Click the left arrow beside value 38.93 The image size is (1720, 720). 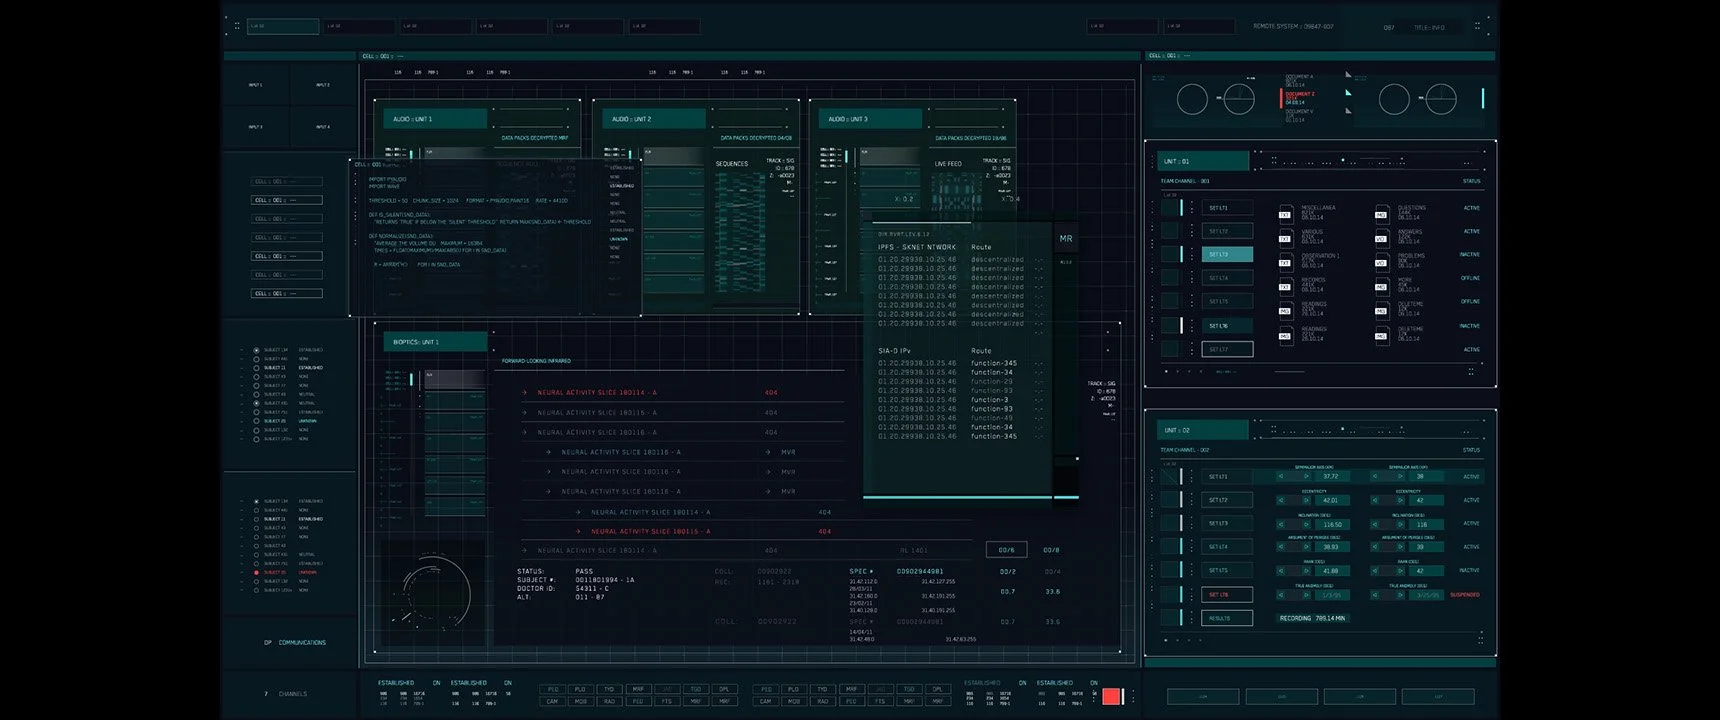(x=1281, y=547)
